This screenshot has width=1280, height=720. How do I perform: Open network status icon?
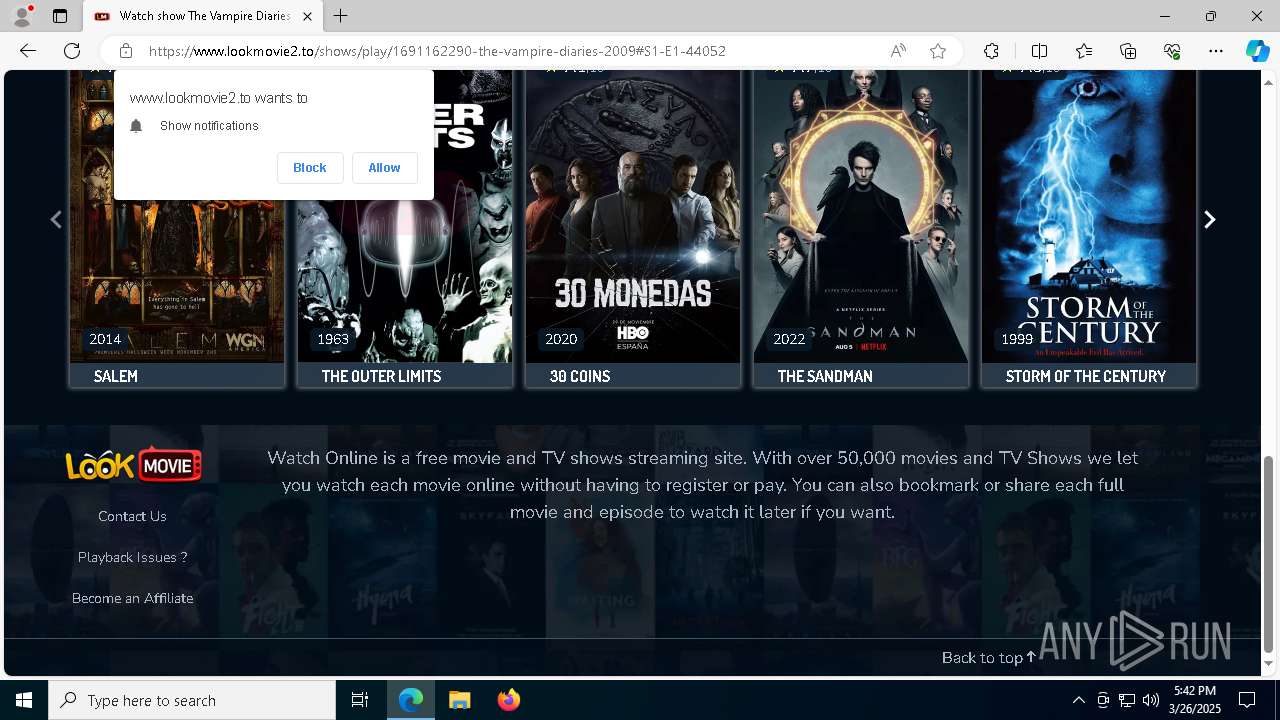1127,700
